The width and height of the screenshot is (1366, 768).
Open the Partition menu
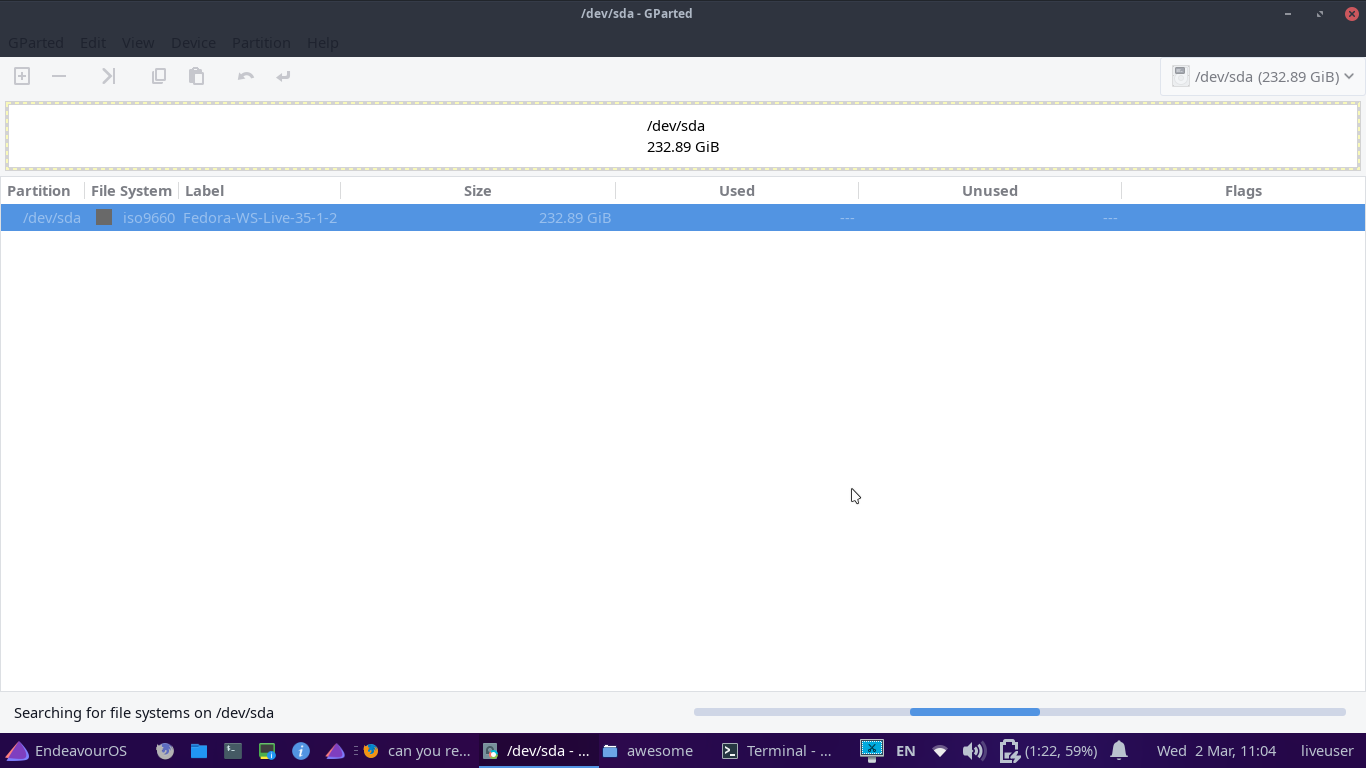pos(261,43)
